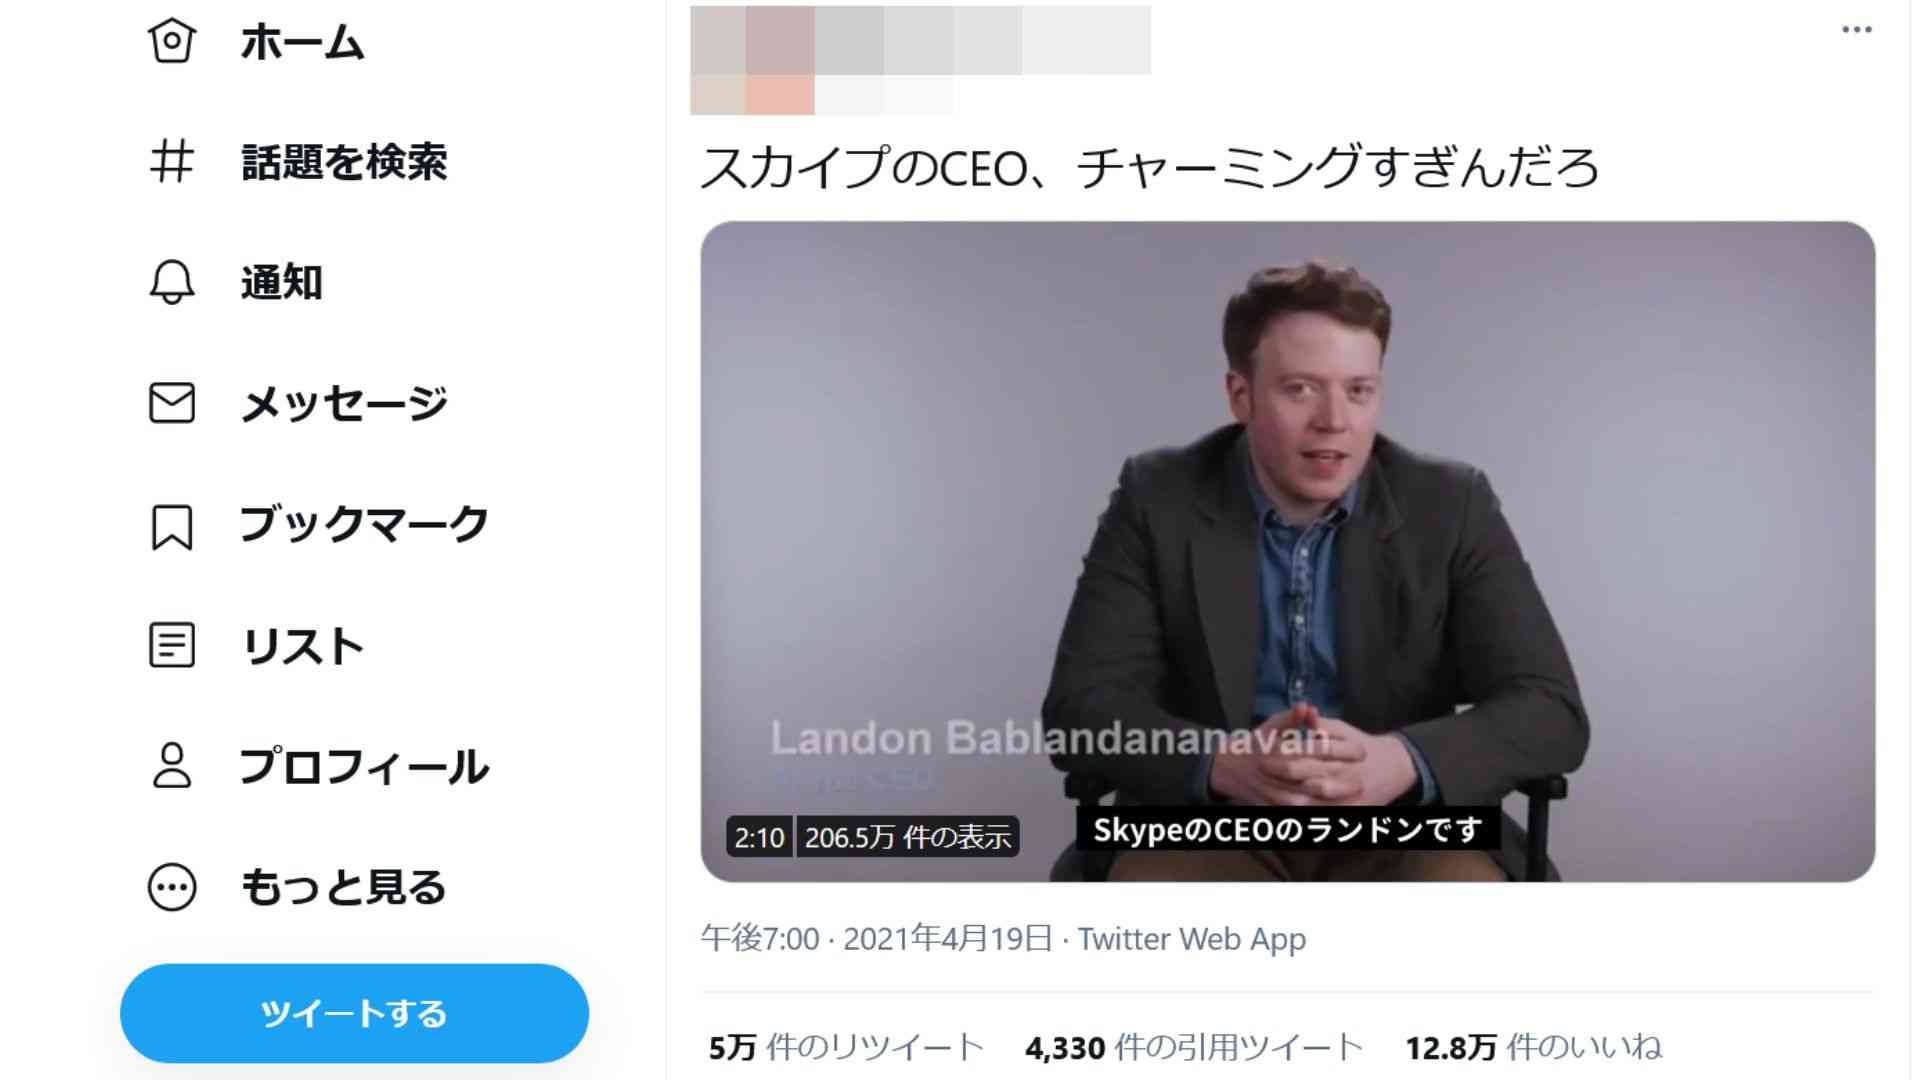Open the tweet's three-dot options menu
The height and width of the screenshot is (1080, 1920).
tap(1856, 30)
